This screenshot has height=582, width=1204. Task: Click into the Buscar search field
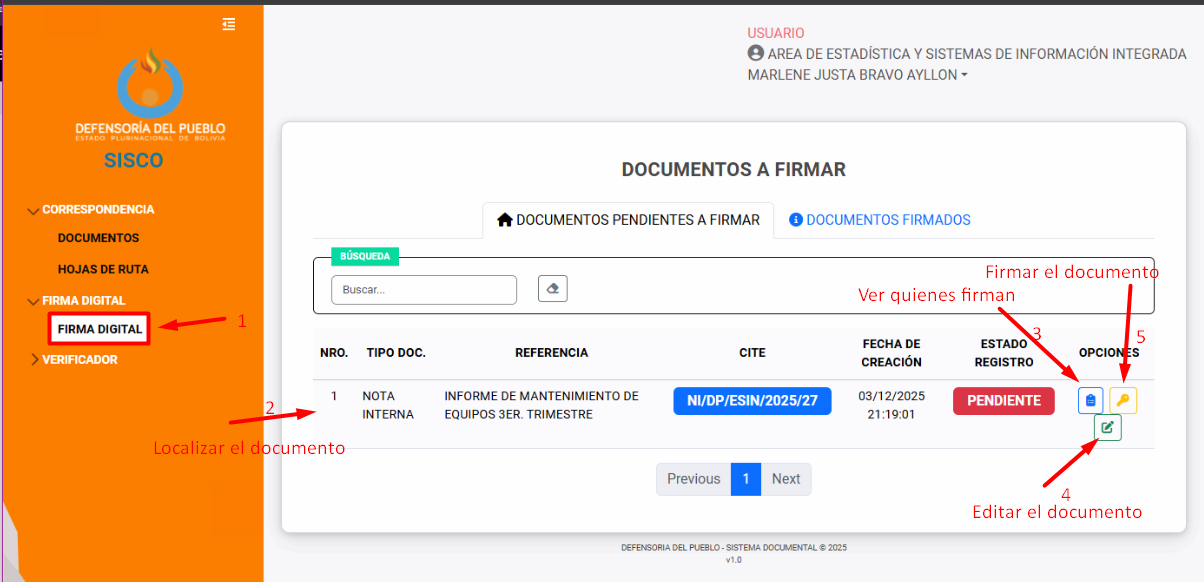coord(424,290)
